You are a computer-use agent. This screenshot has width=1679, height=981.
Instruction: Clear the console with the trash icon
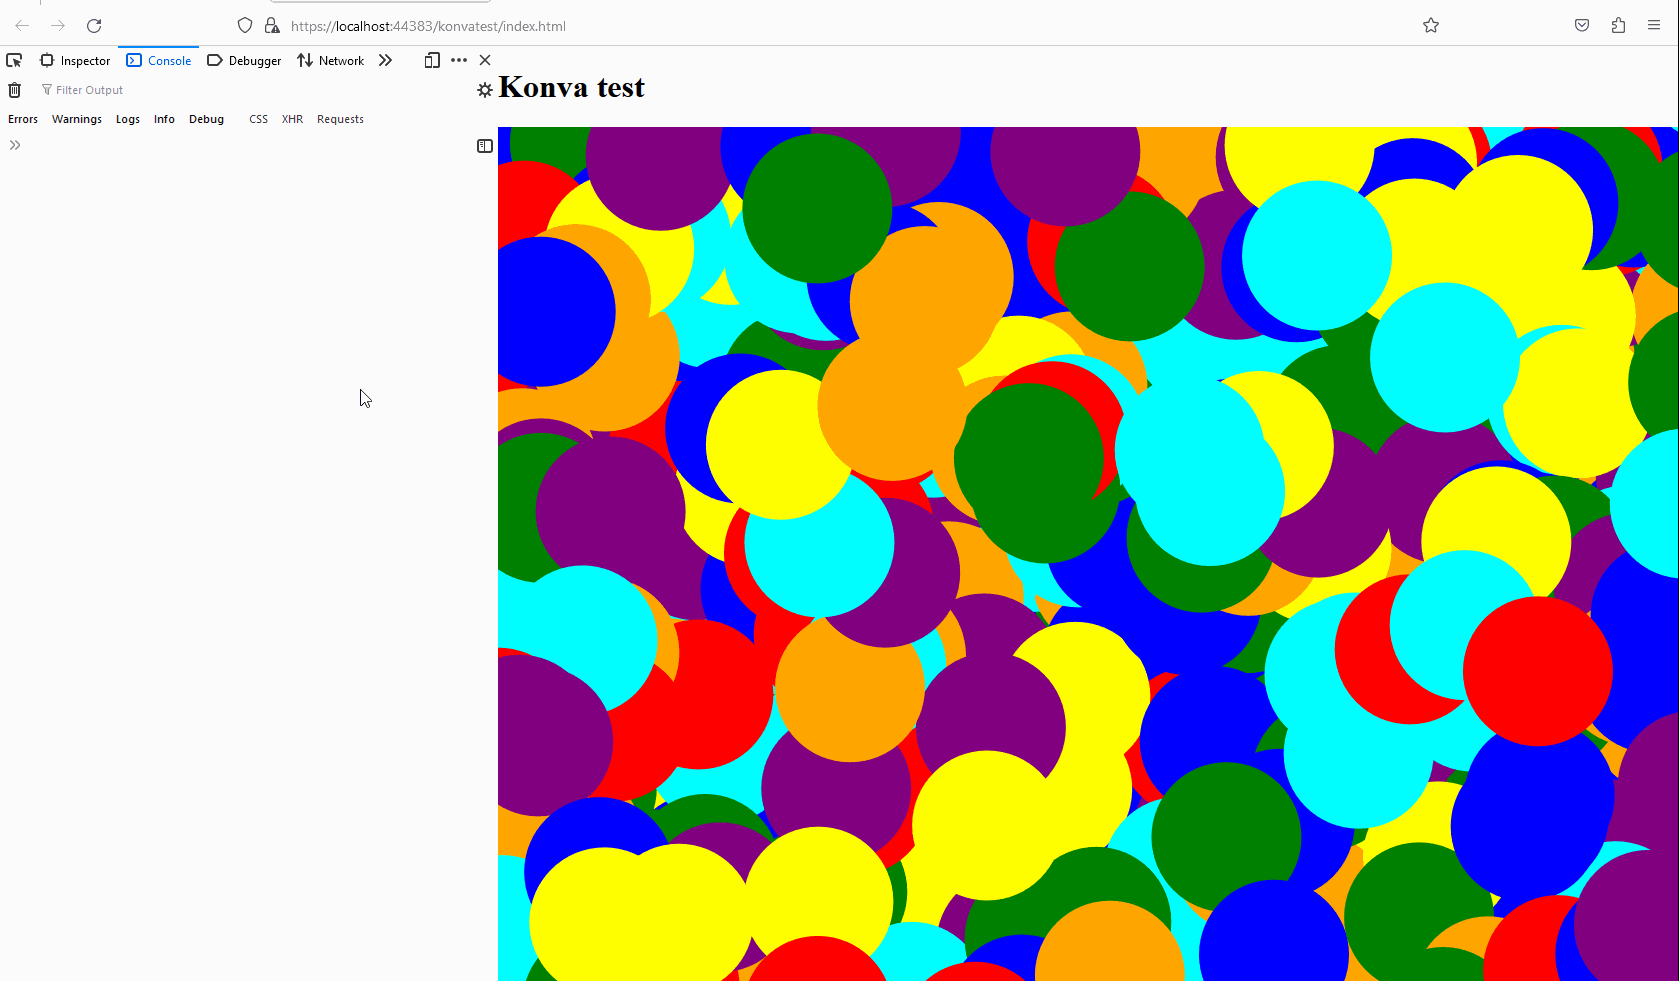point(14,90)
